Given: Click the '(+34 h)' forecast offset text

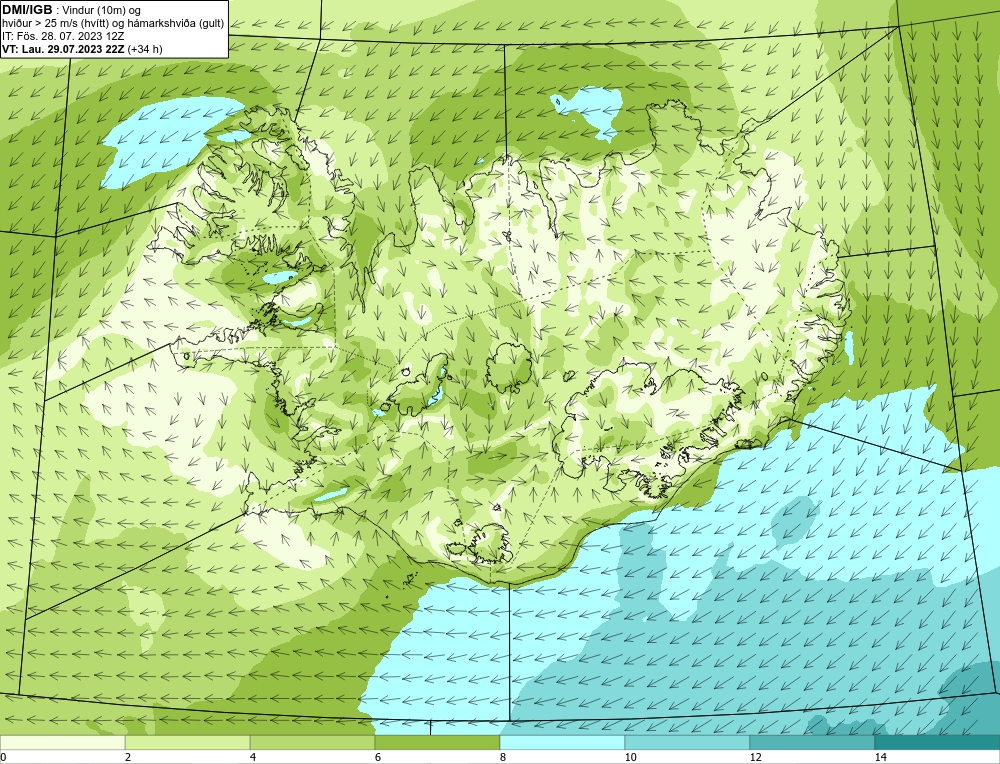Looking at the screenshot, I should (145, 49).
